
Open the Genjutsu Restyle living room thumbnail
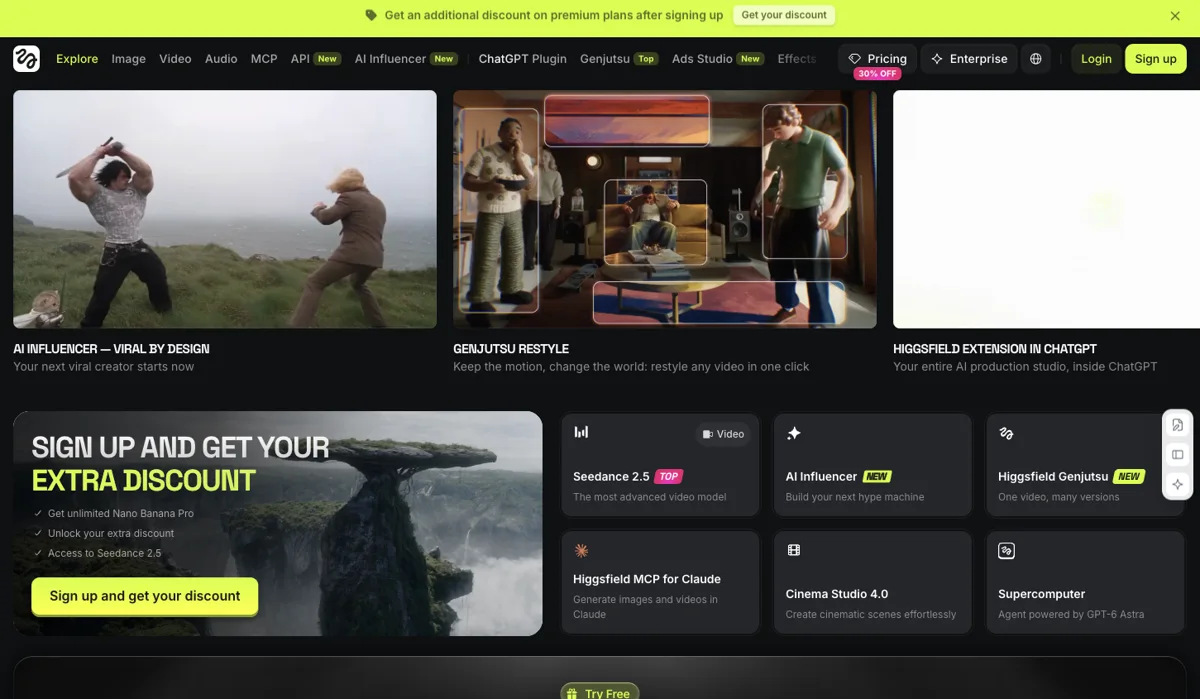pos(665,209)
